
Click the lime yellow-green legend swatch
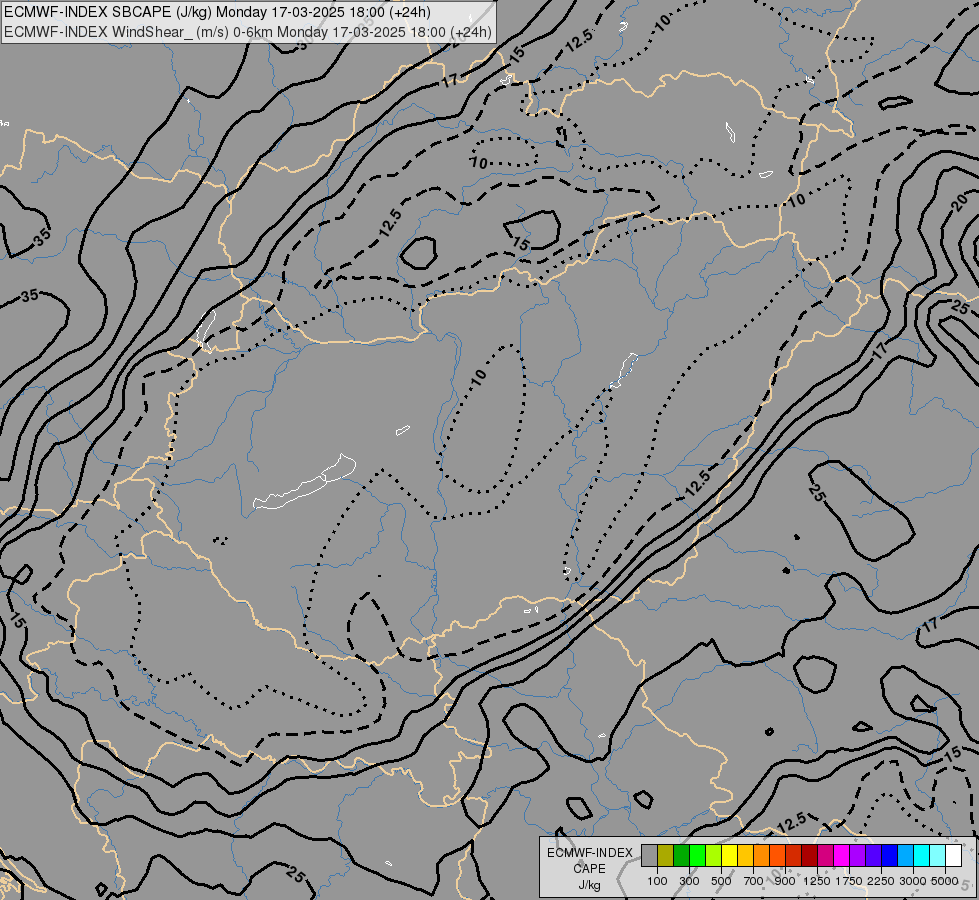point(713,856)
